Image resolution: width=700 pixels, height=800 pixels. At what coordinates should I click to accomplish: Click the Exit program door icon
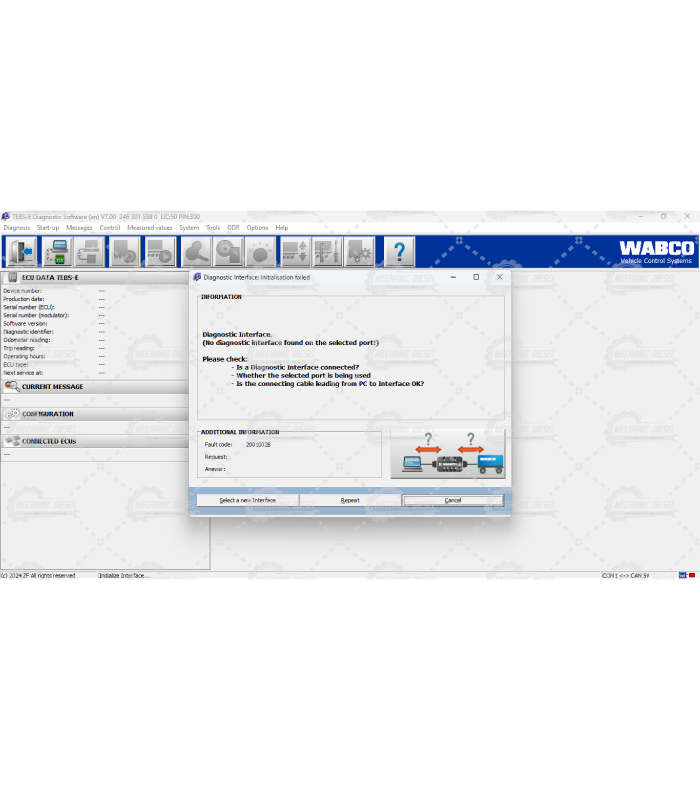pos(20,251)
